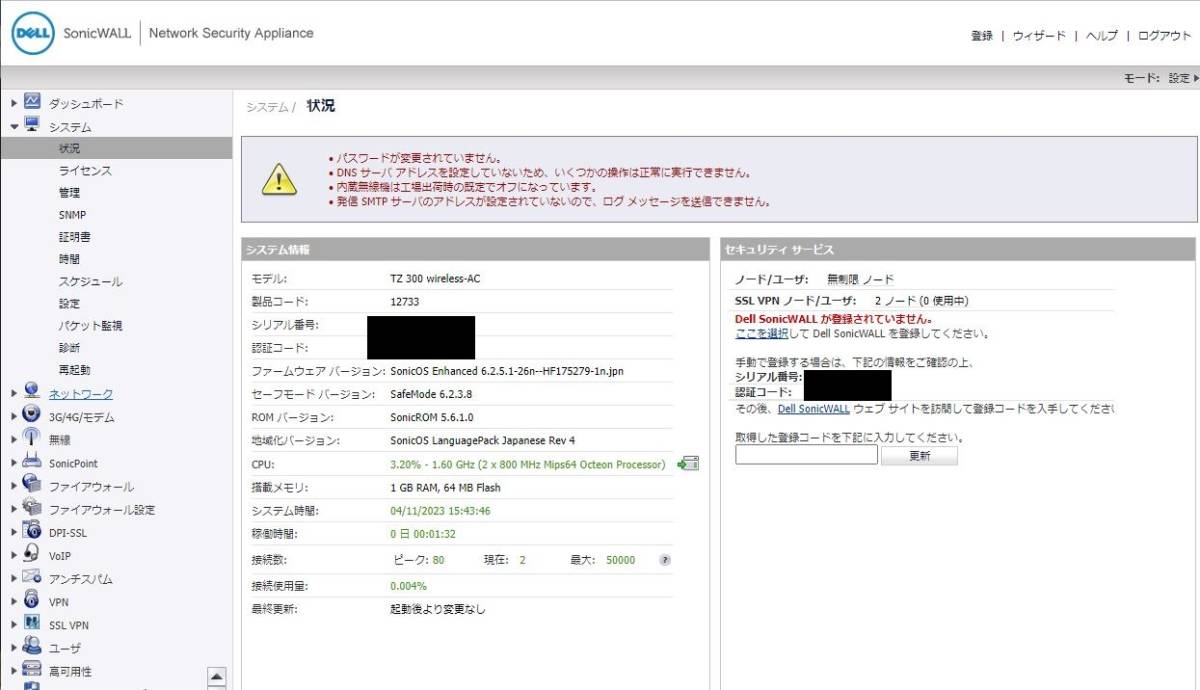
Task: Click the 更新 button
Action: pos(919,455)
